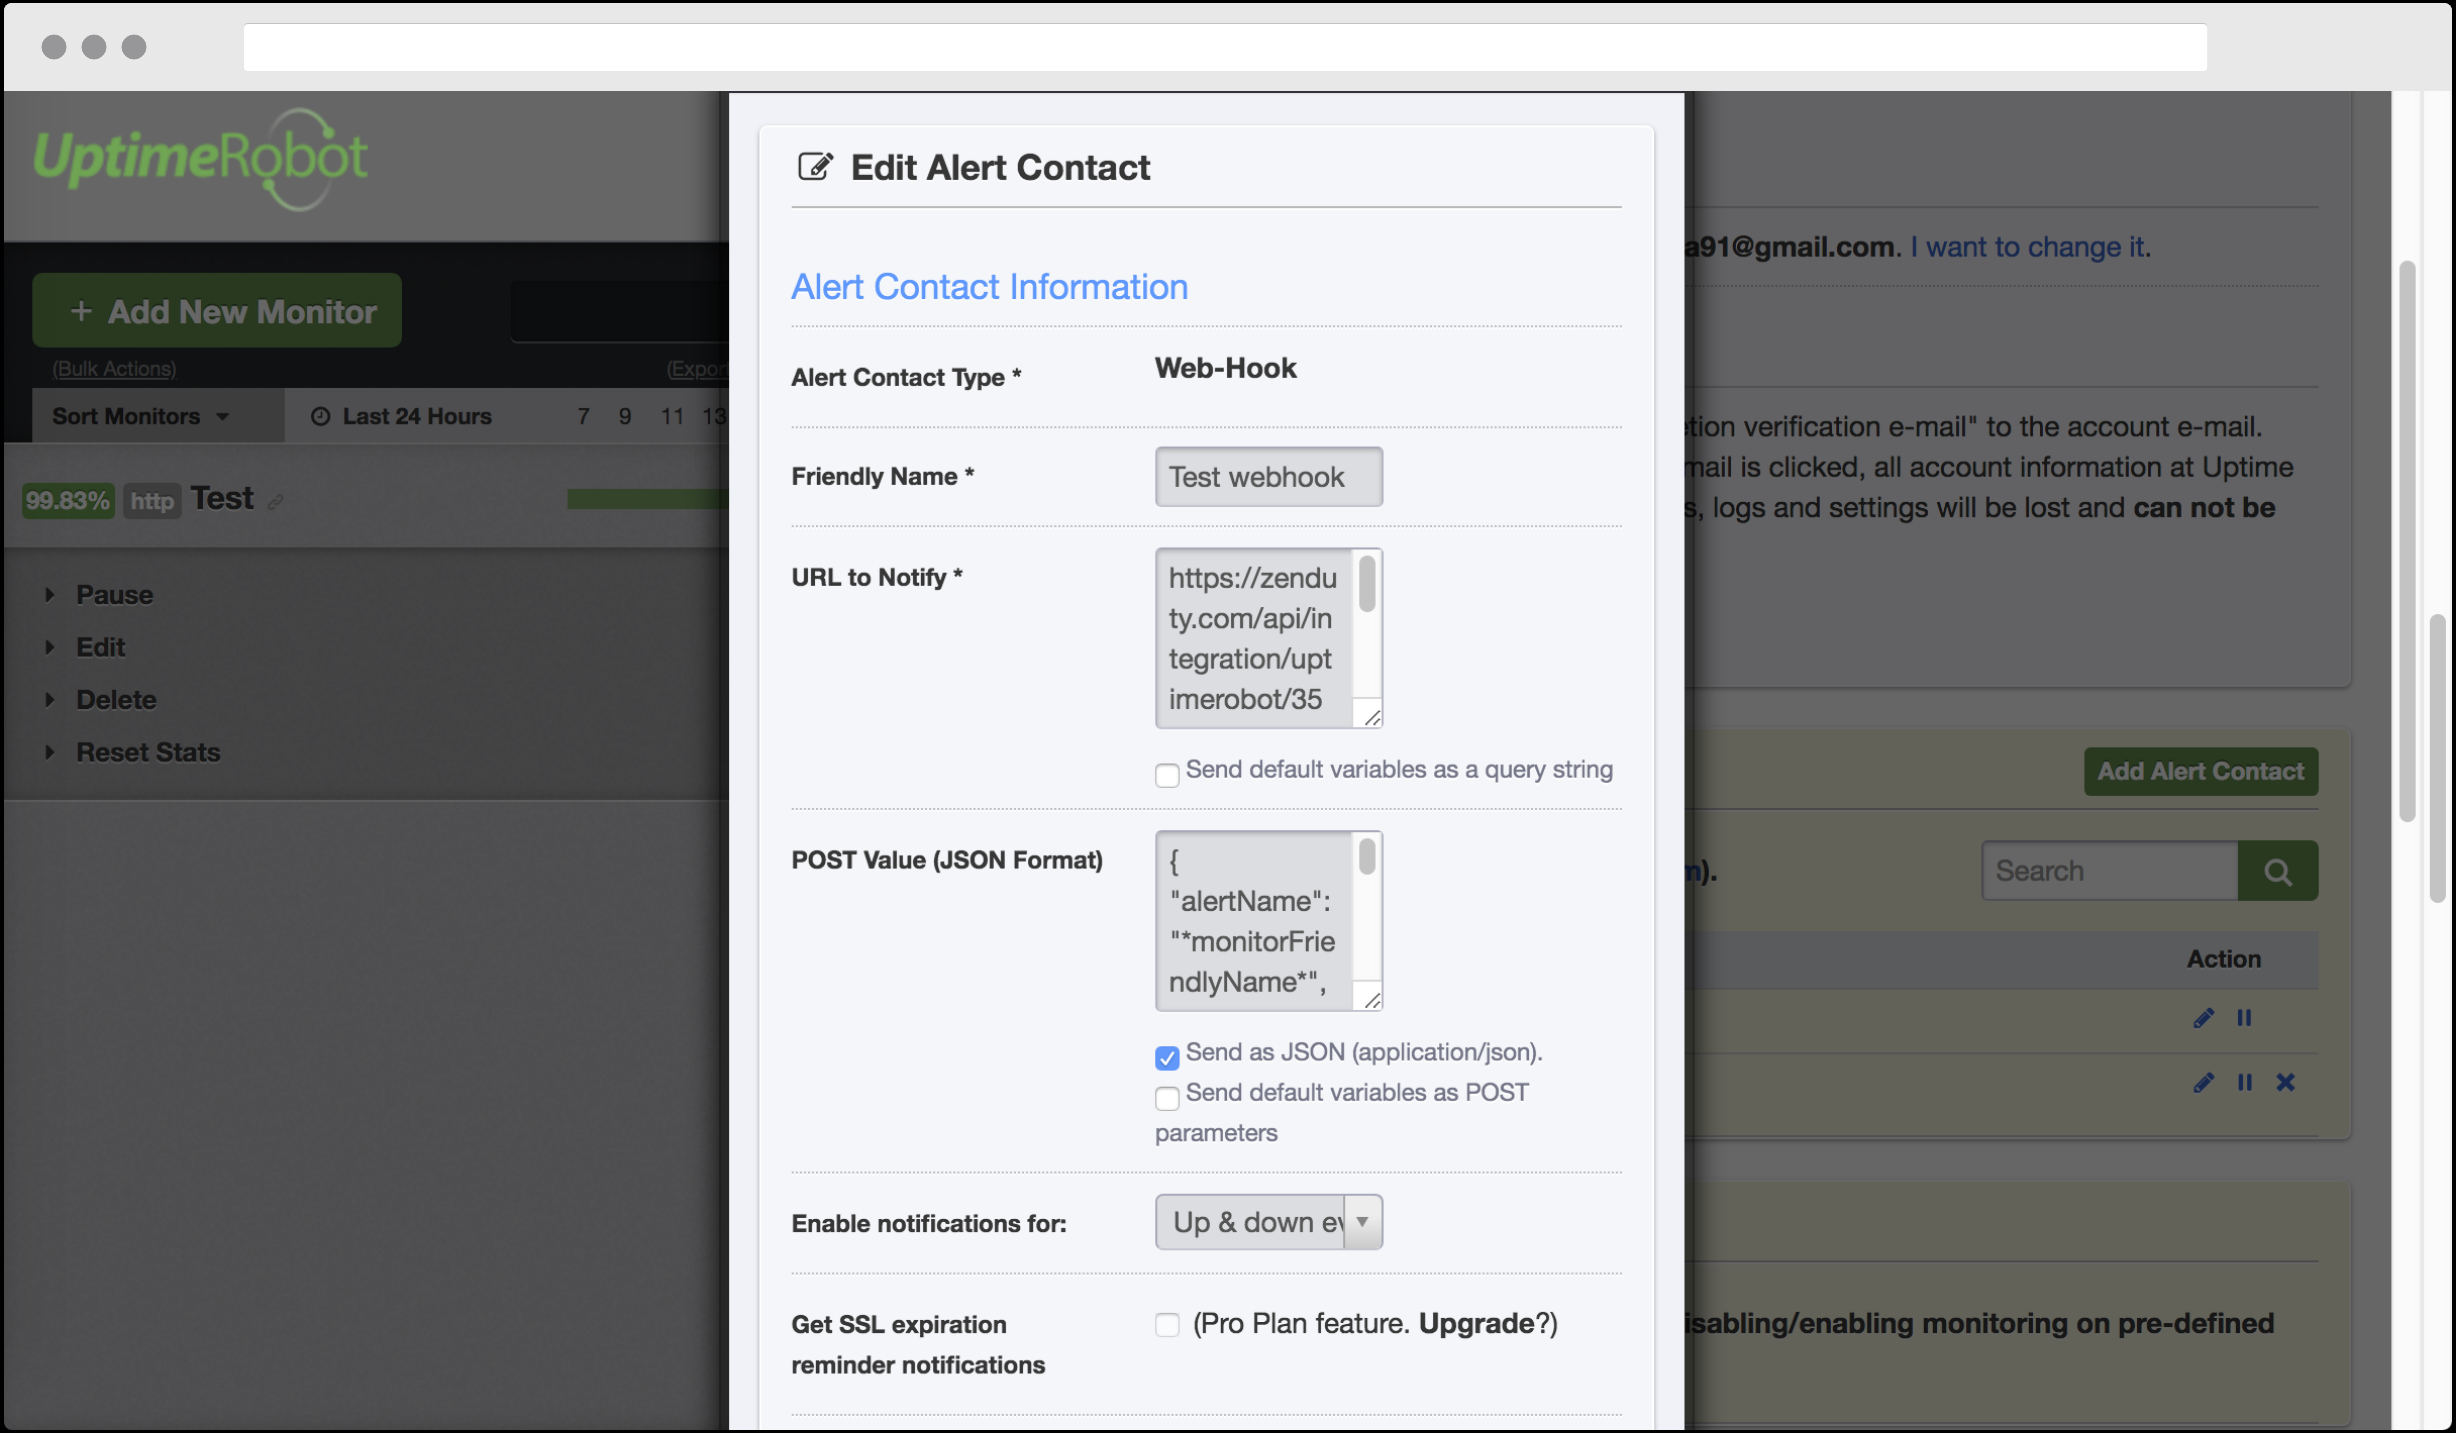Pause first alert contact via pause icon
This screenshot has width=2456, height=1433.
point(2244,1018)
